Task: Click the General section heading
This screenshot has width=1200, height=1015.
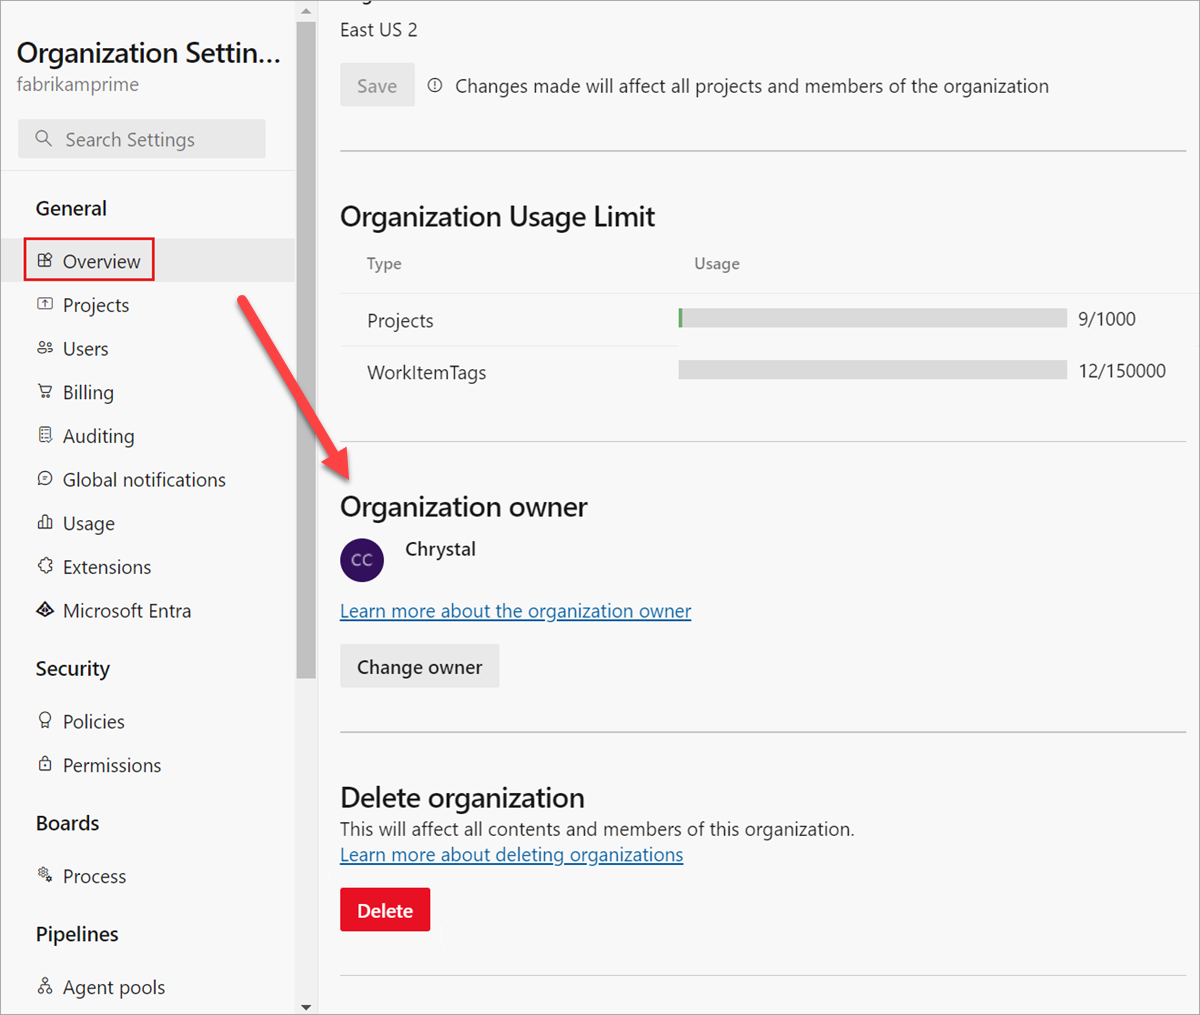Action: click(x=71, y=209)
